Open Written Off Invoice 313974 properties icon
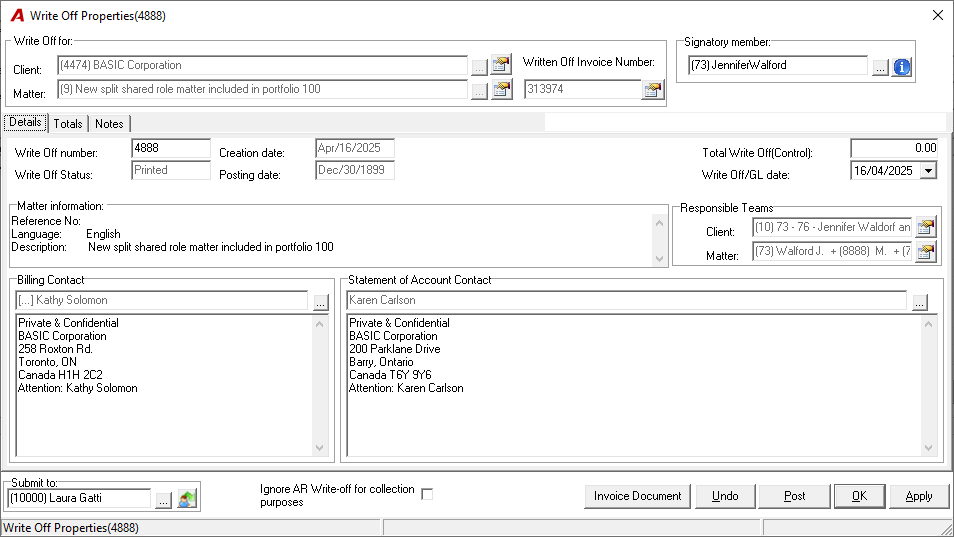 [652, 90]
